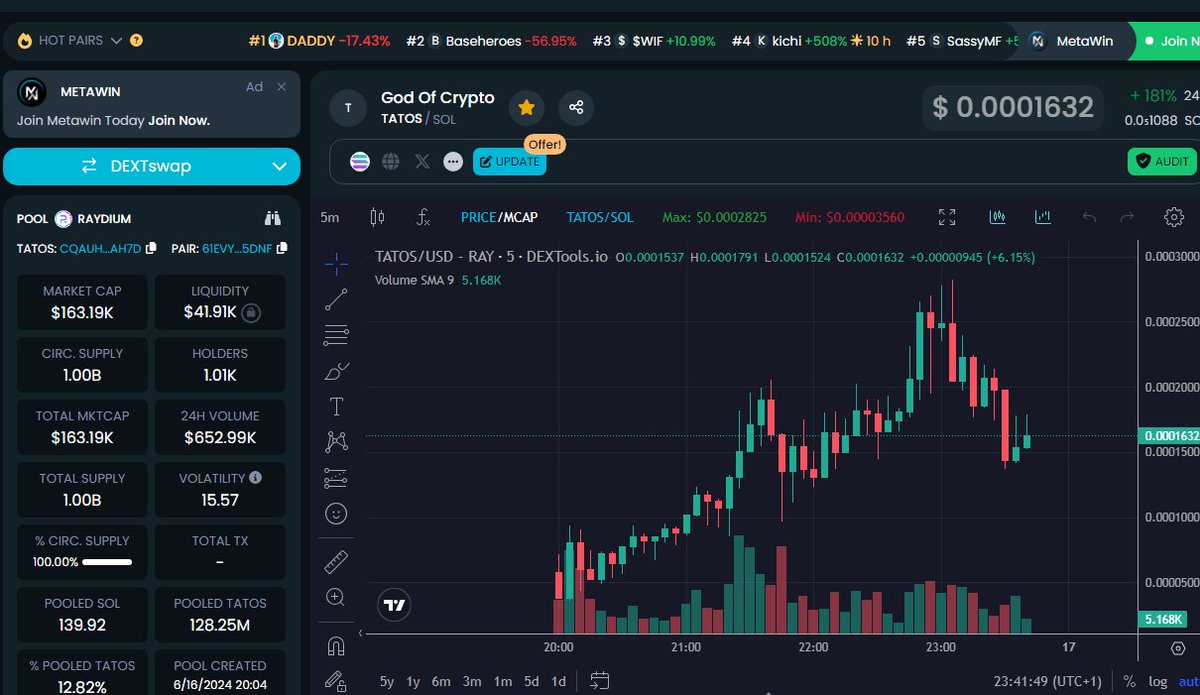This screenshot has width=1200, height=695.
Task: Select the ruler measure tool
Action: 337,561
